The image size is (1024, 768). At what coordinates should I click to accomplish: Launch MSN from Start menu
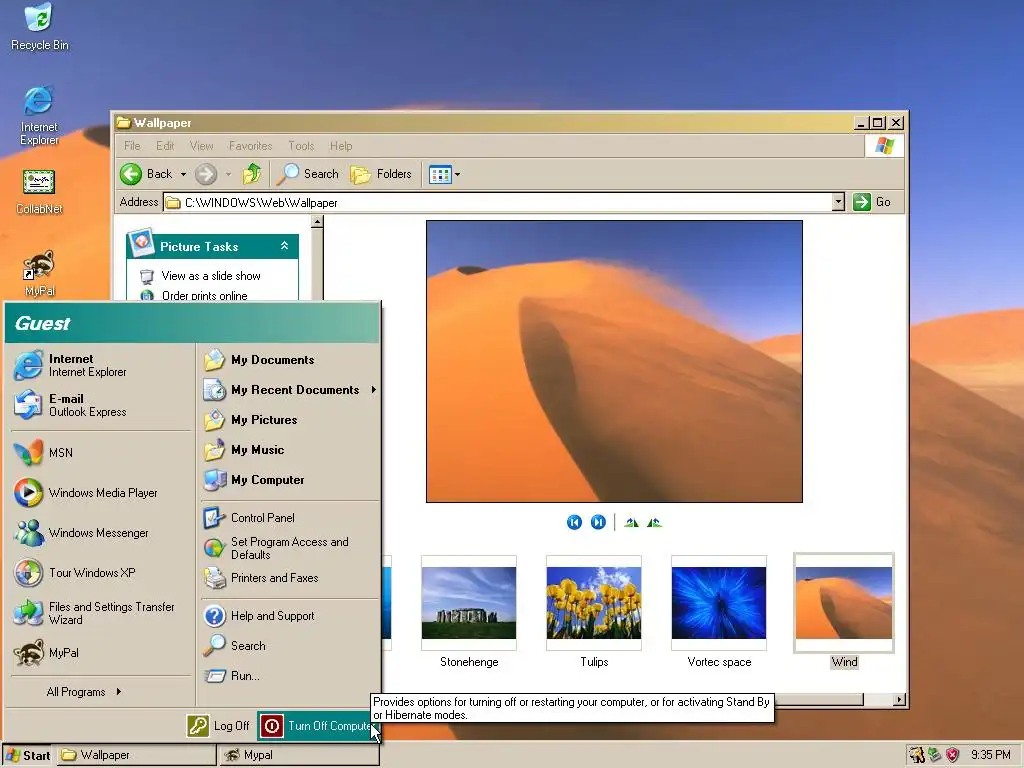[x=101, y=453]
